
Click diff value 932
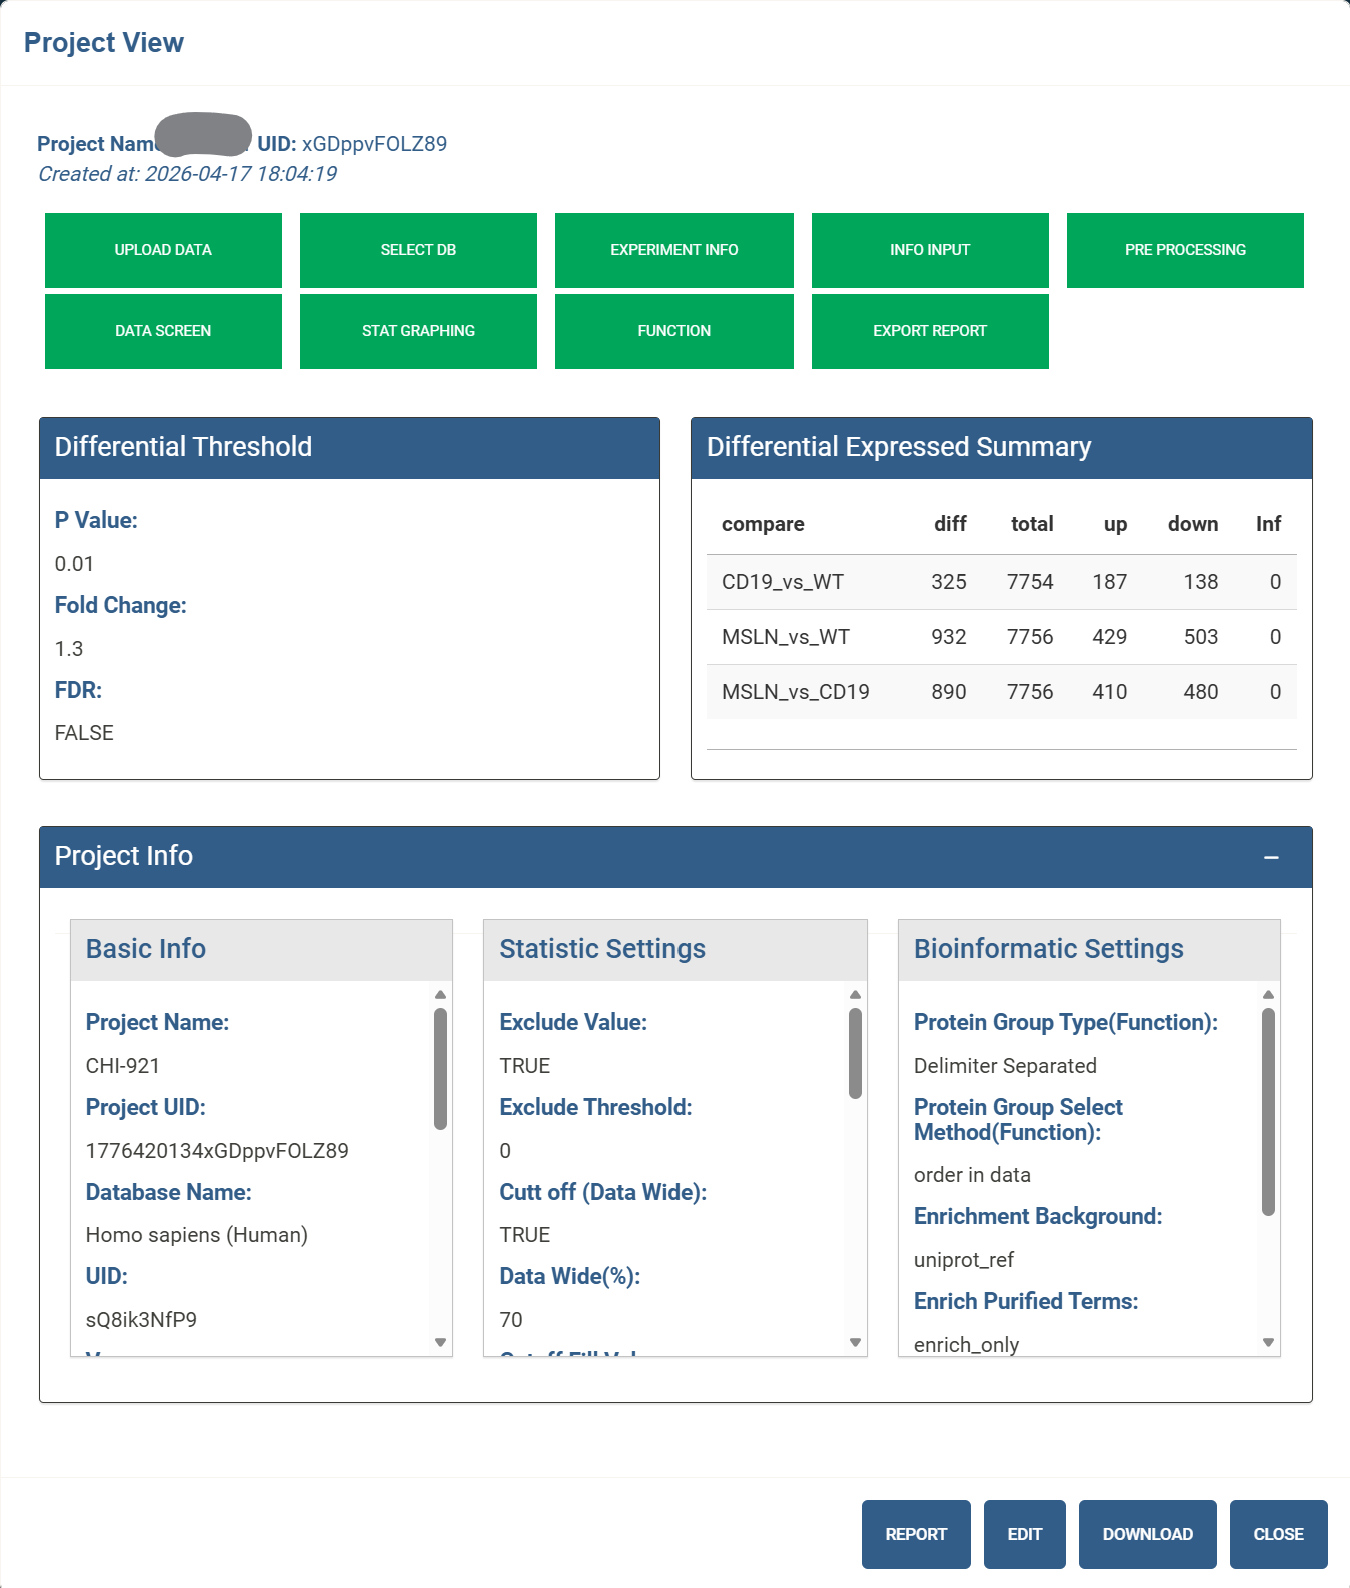point(949,637)
